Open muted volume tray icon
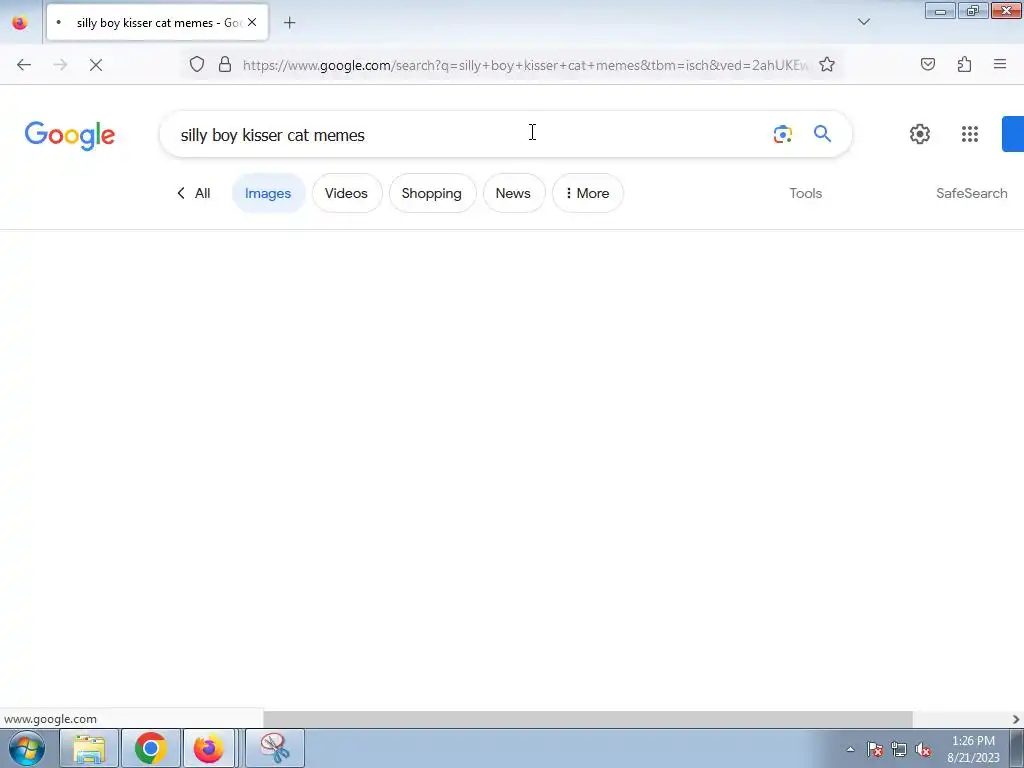1024x768 pixels. (x=923, y=749)
